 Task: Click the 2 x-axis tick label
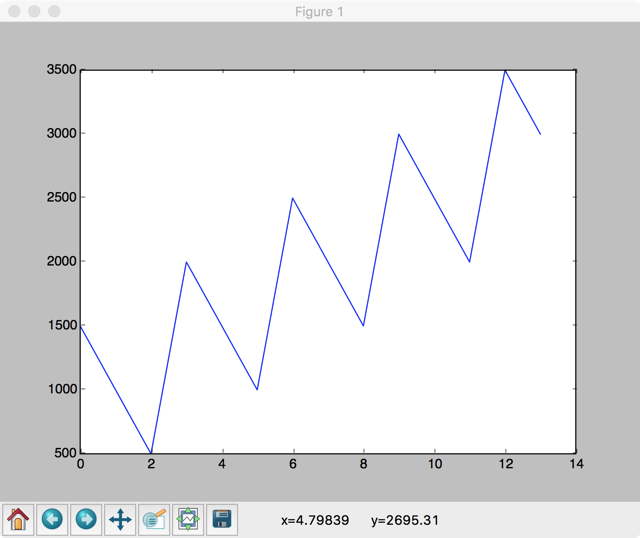[x=151, y=464]
